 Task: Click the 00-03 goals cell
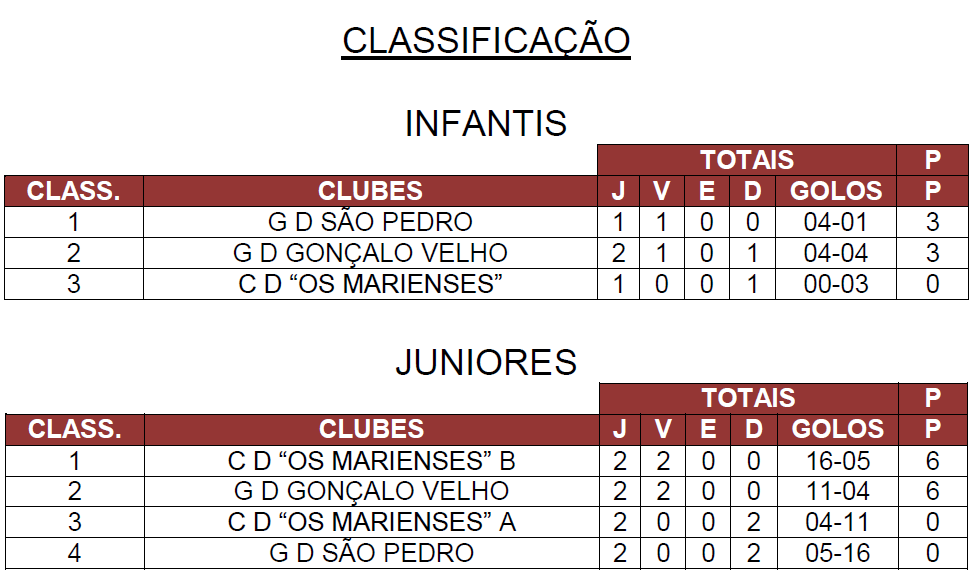click(836, 284)
